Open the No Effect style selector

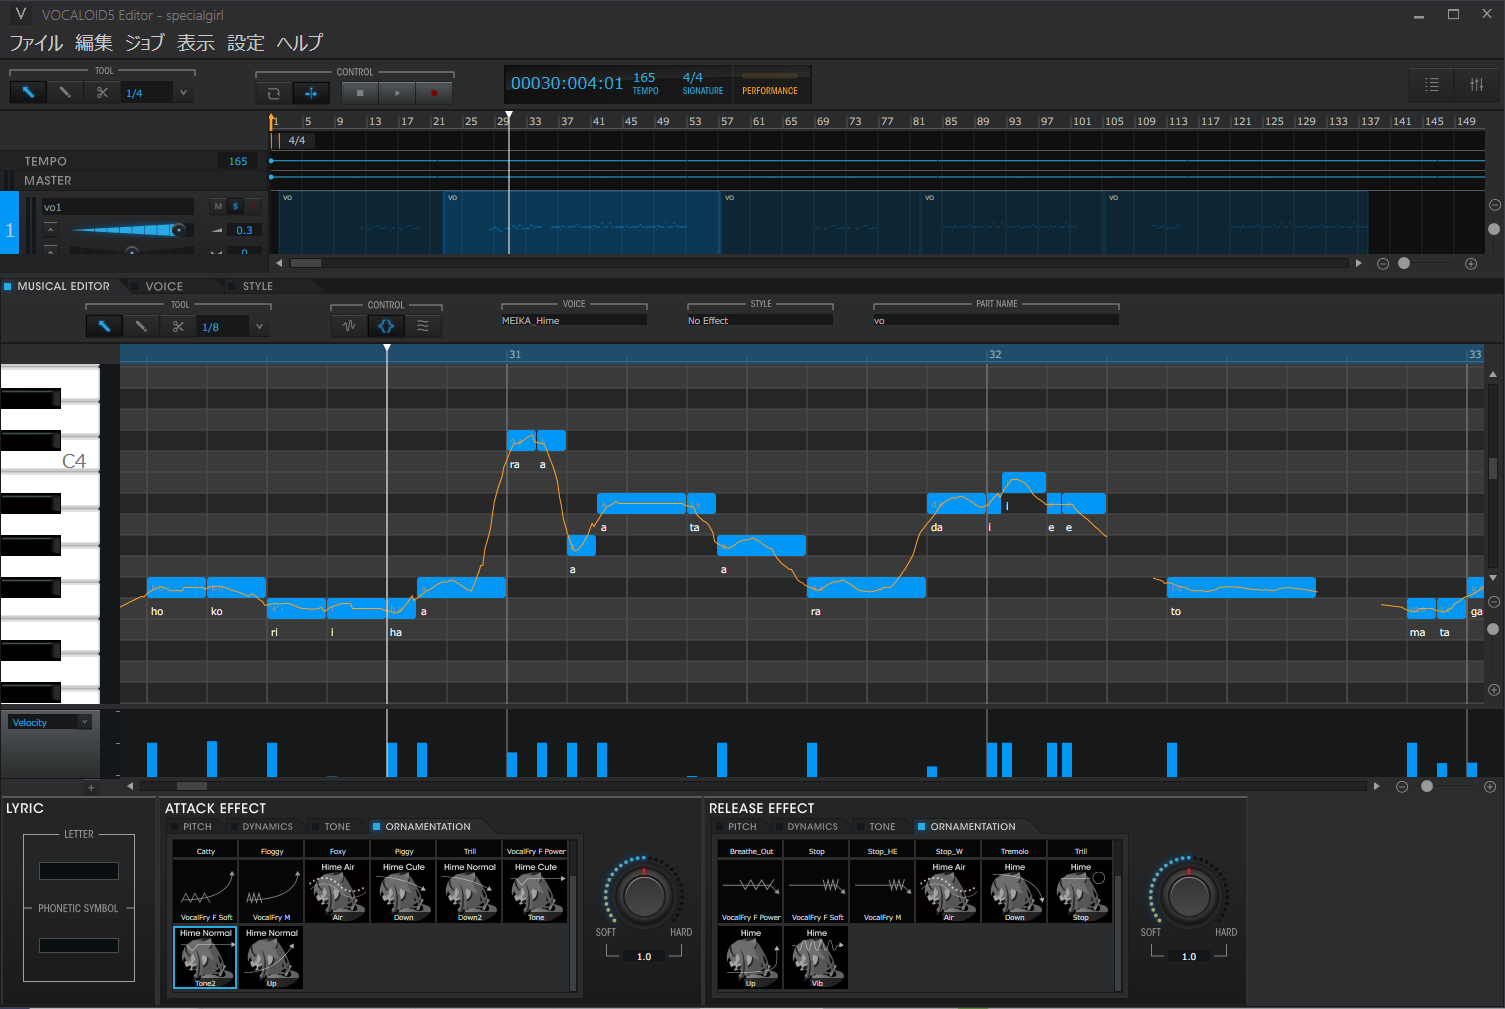pos(760,320)
